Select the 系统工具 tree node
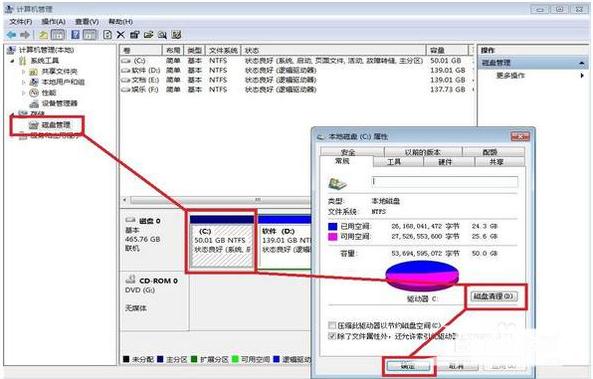This screenshot has width=593, height=379. pos(45,61)
